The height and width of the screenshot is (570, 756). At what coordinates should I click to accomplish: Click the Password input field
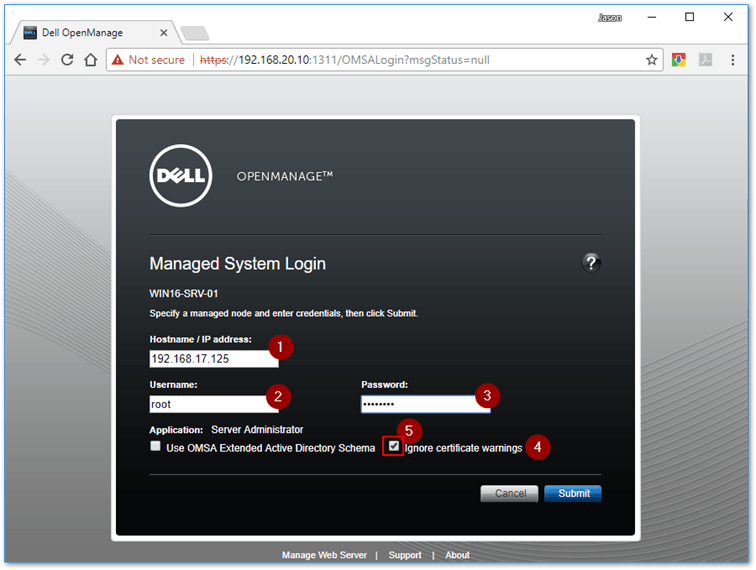[x=425, y=404]
